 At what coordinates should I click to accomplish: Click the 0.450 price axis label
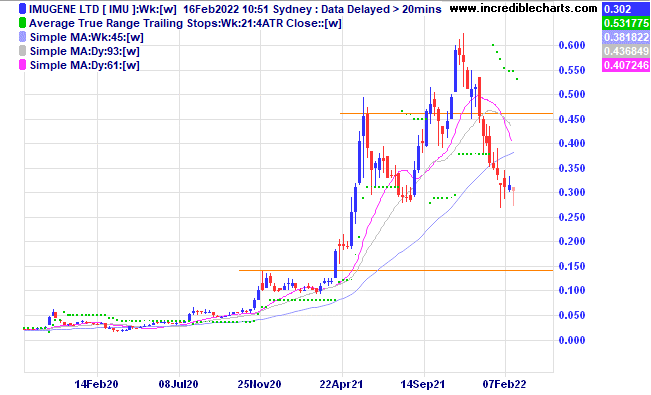click(x=572, y=119)
